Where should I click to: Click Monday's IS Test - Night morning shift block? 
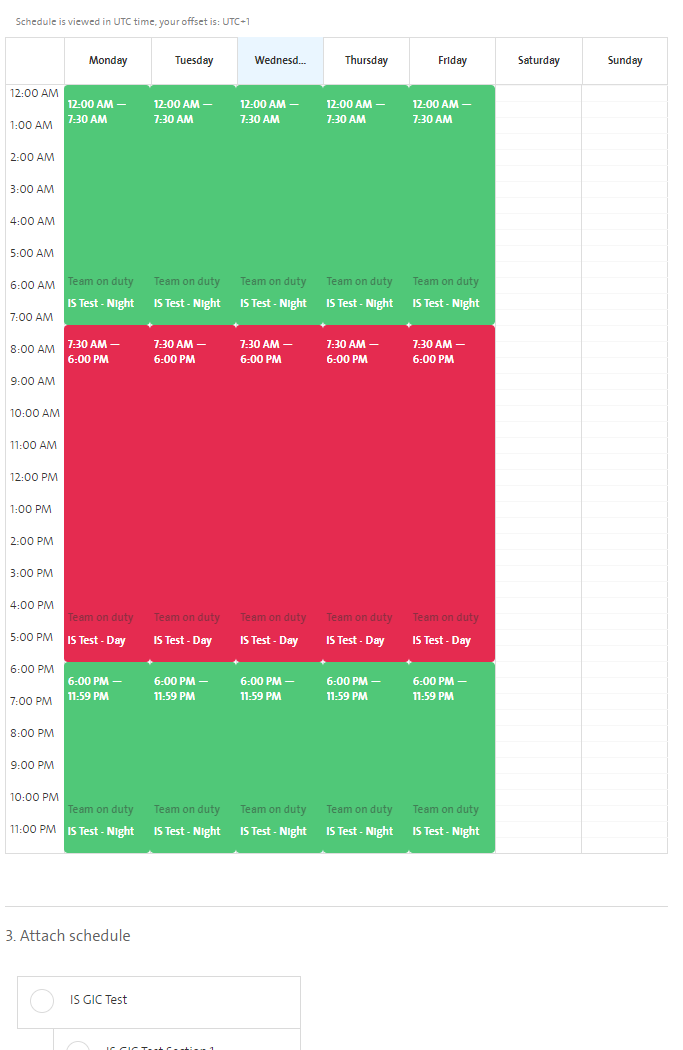click(x=107, y=200)
